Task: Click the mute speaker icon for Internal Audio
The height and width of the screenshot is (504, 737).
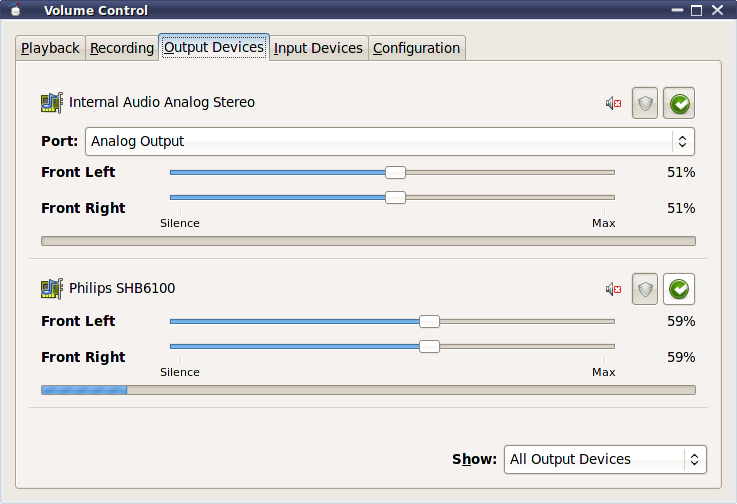Action: pyautogui.click(x=614, y=103)
